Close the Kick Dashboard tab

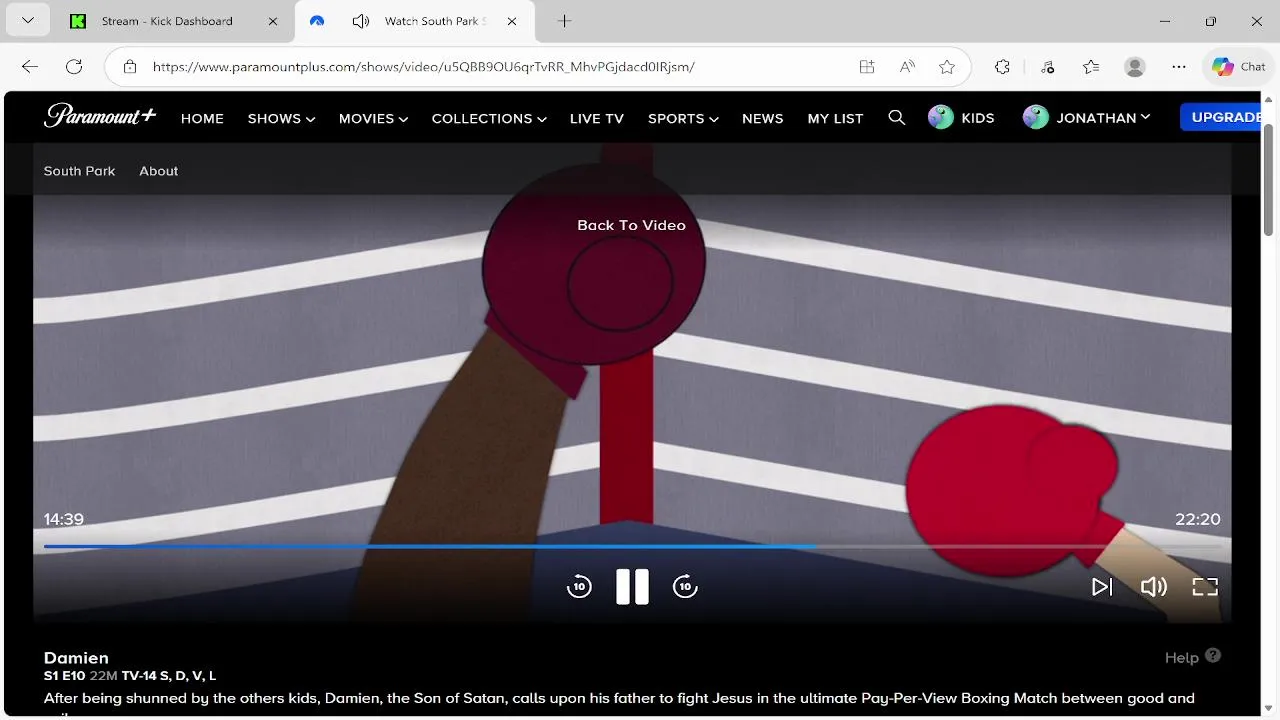pos(273,21)
